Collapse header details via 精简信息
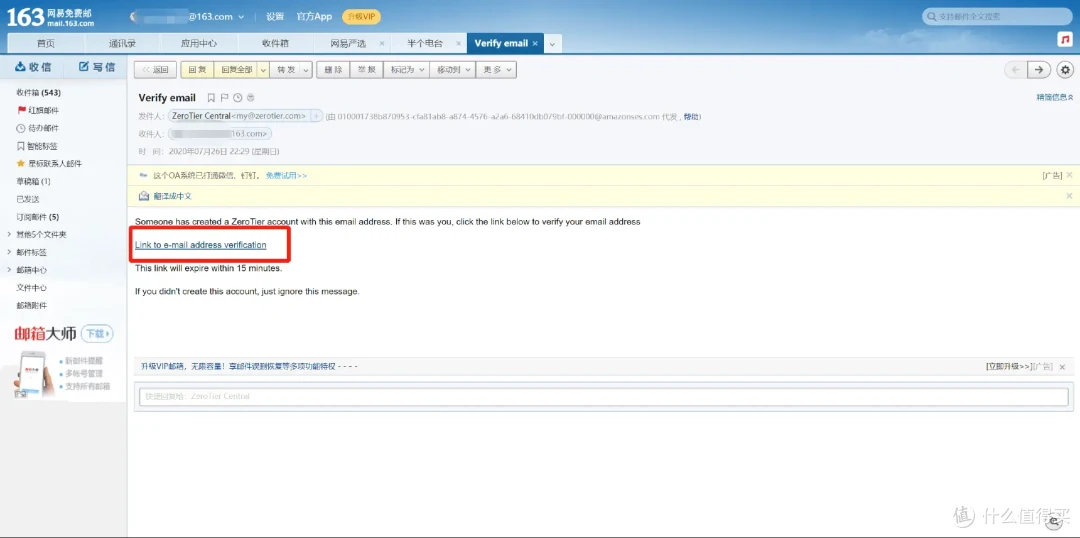The height and width of the screenshot is (538, 1080). click(x=1054, y=98)
